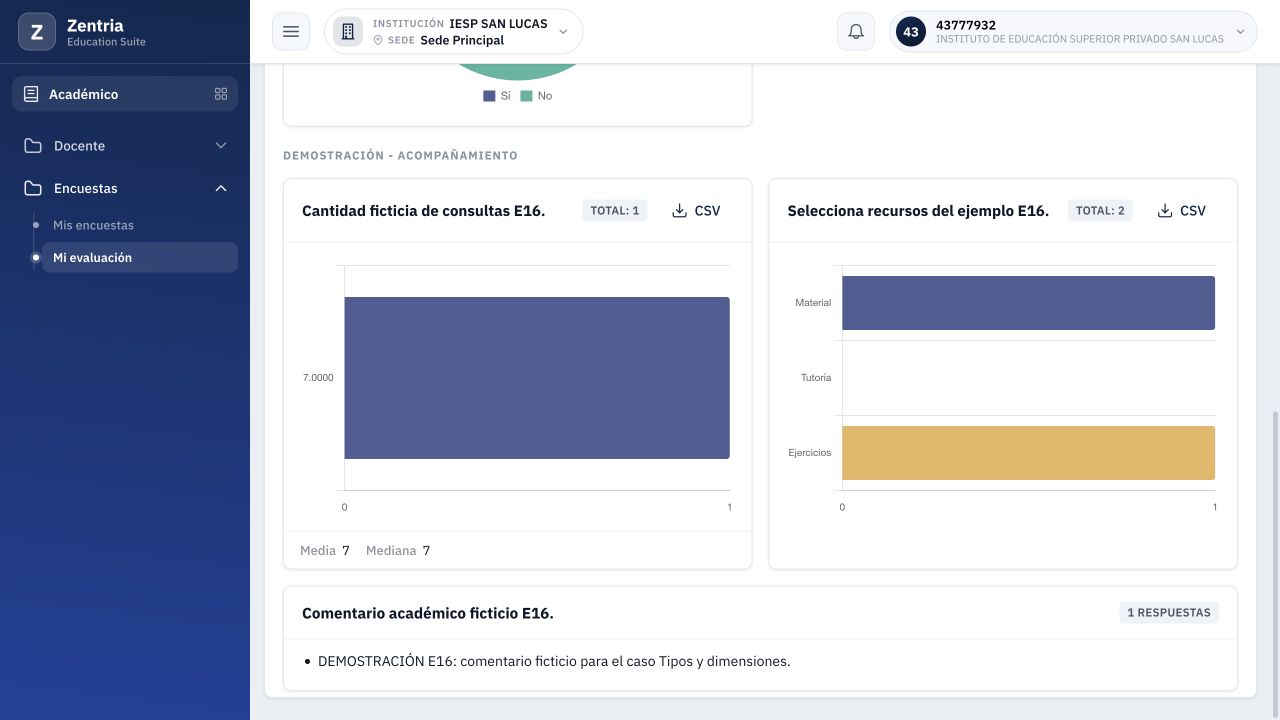Collapse the Encuestas menu chevron
This screenshot has height=720, width=1280.
pos(221,188)
